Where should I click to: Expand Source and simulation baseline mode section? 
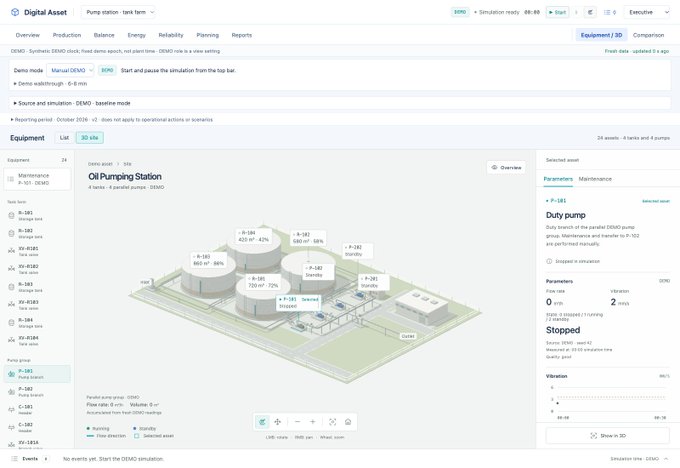(72, 103)
